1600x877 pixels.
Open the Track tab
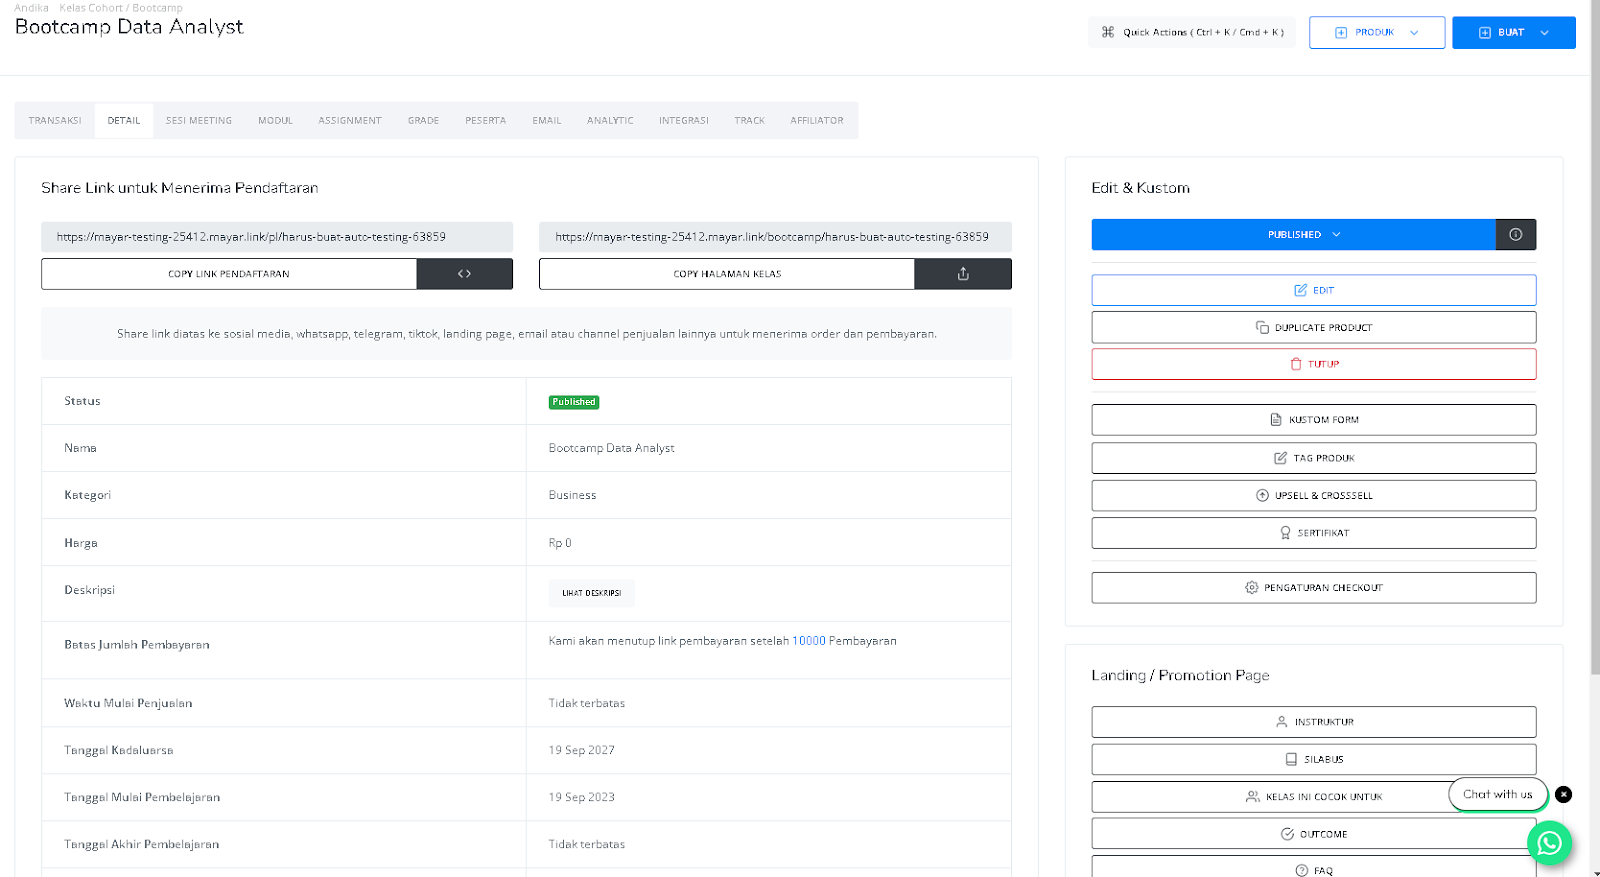(749, 121)
